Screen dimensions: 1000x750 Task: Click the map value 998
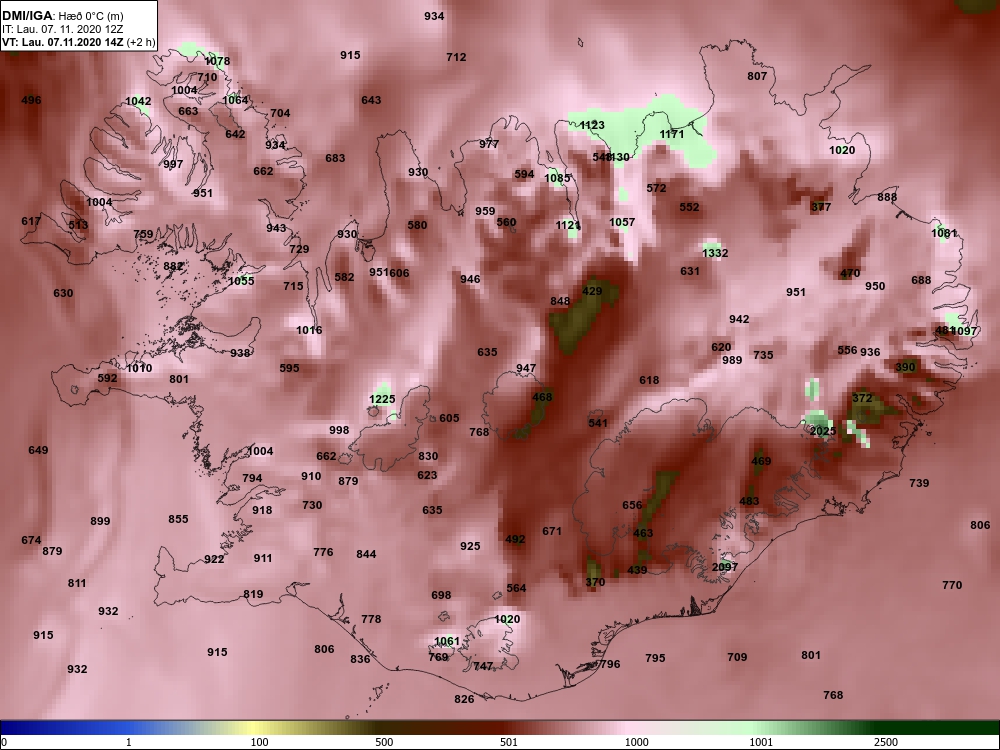click(339, 430)
